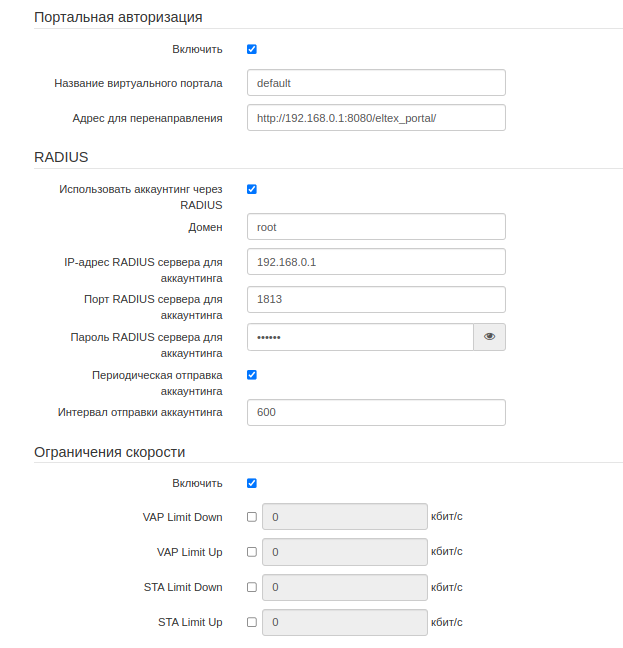Show the RADIUS password with eye icon
Image resolution: width=623 pixels, height=648 pixels.
click(489, 337)
